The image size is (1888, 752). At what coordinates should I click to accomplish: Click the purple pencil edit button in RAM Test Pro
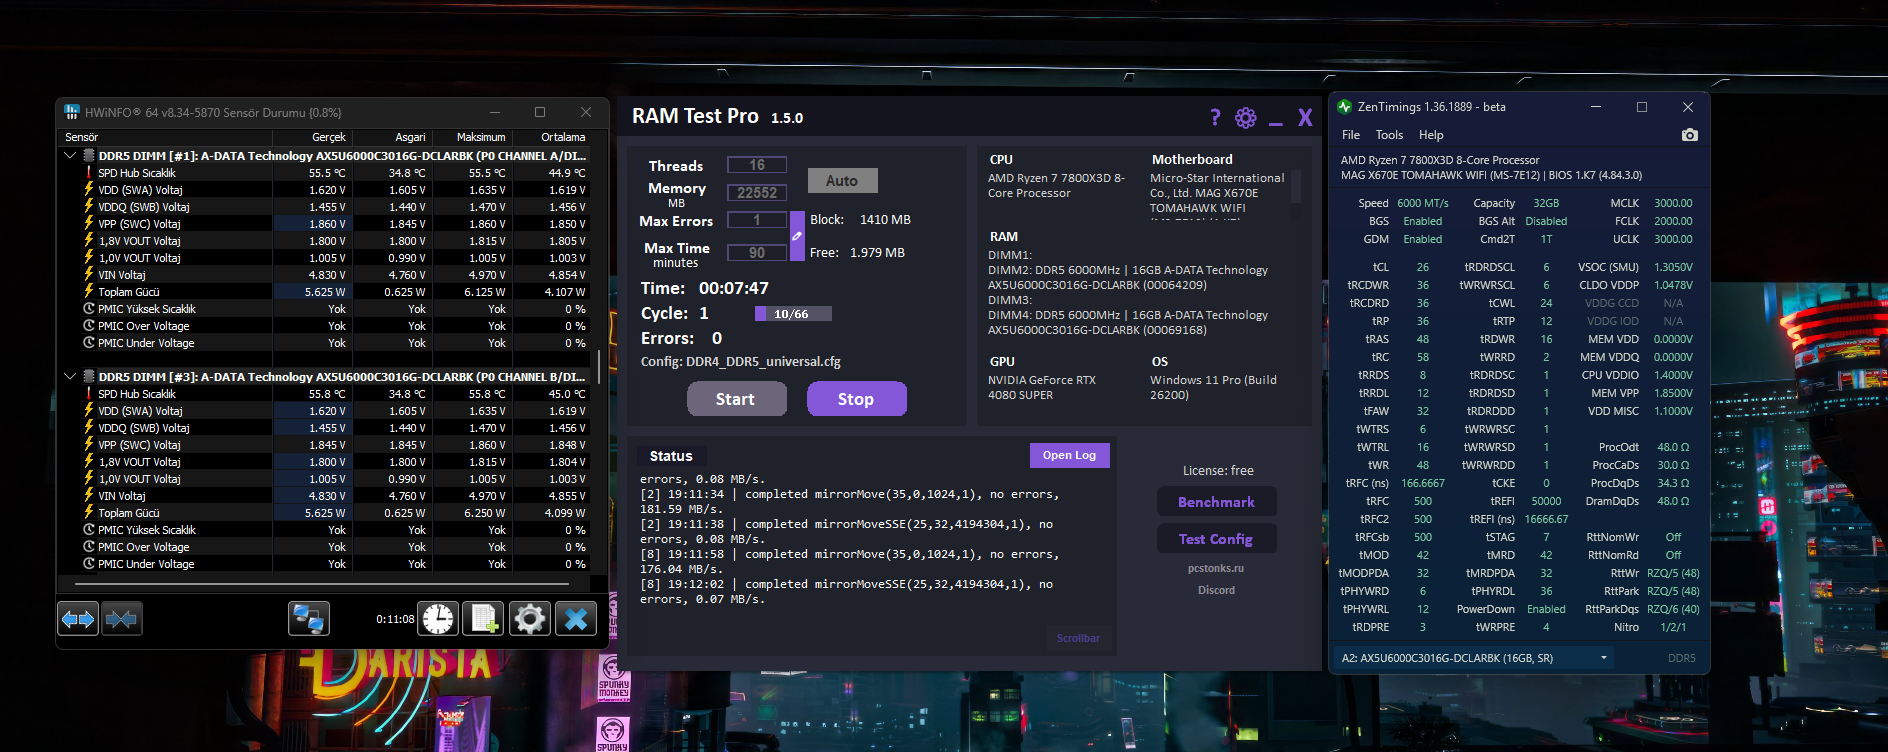pos(797,236)
